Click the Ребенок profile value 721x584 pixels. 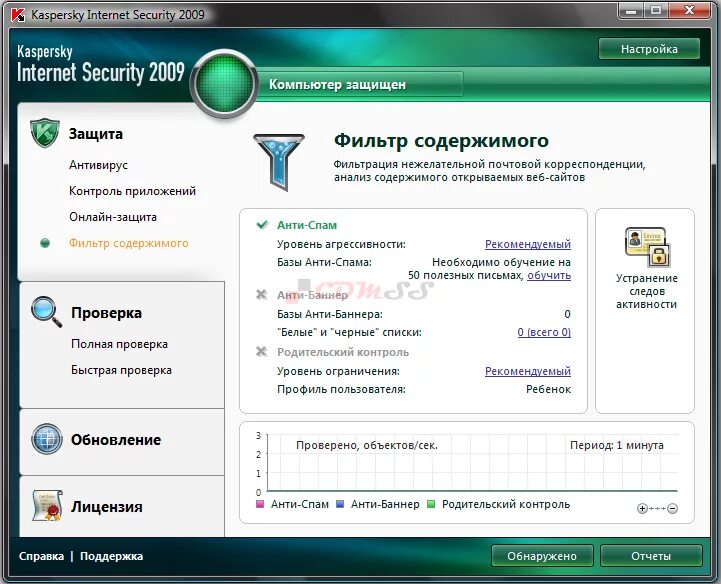tap(549, 389)
